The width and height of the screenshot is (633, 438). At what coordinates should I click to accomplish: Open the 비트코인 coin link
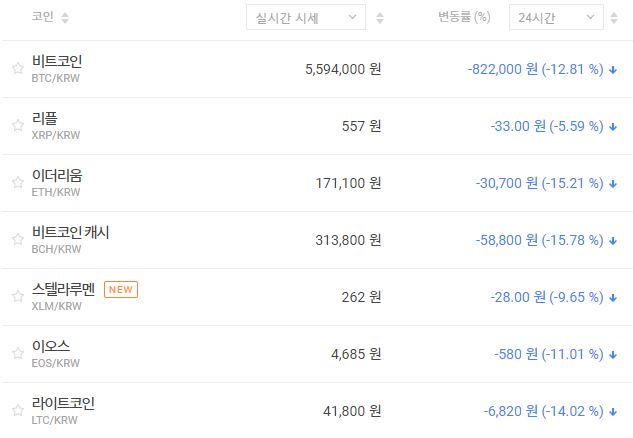[57, 61]
